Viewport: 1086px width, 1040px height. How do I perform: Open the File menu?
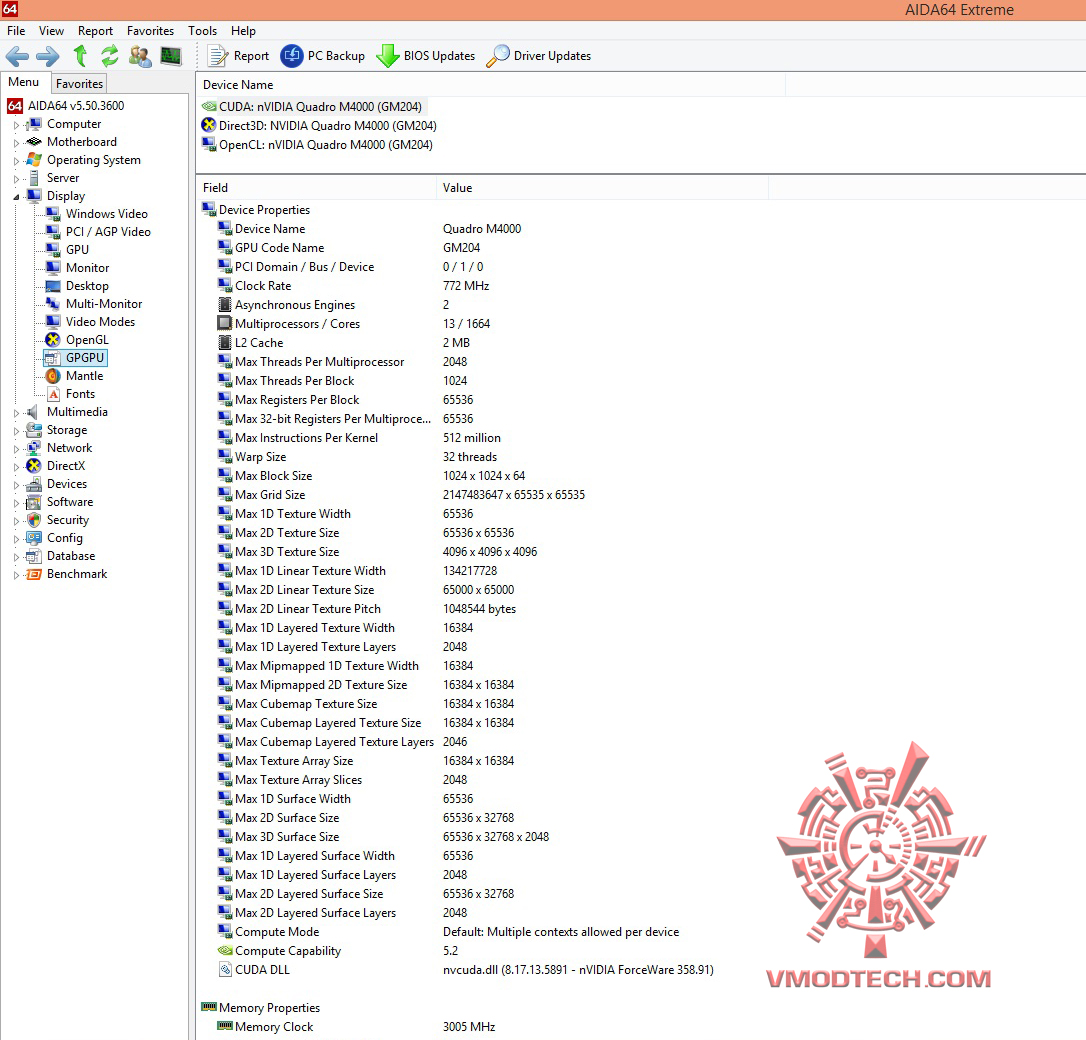(16, 30)
